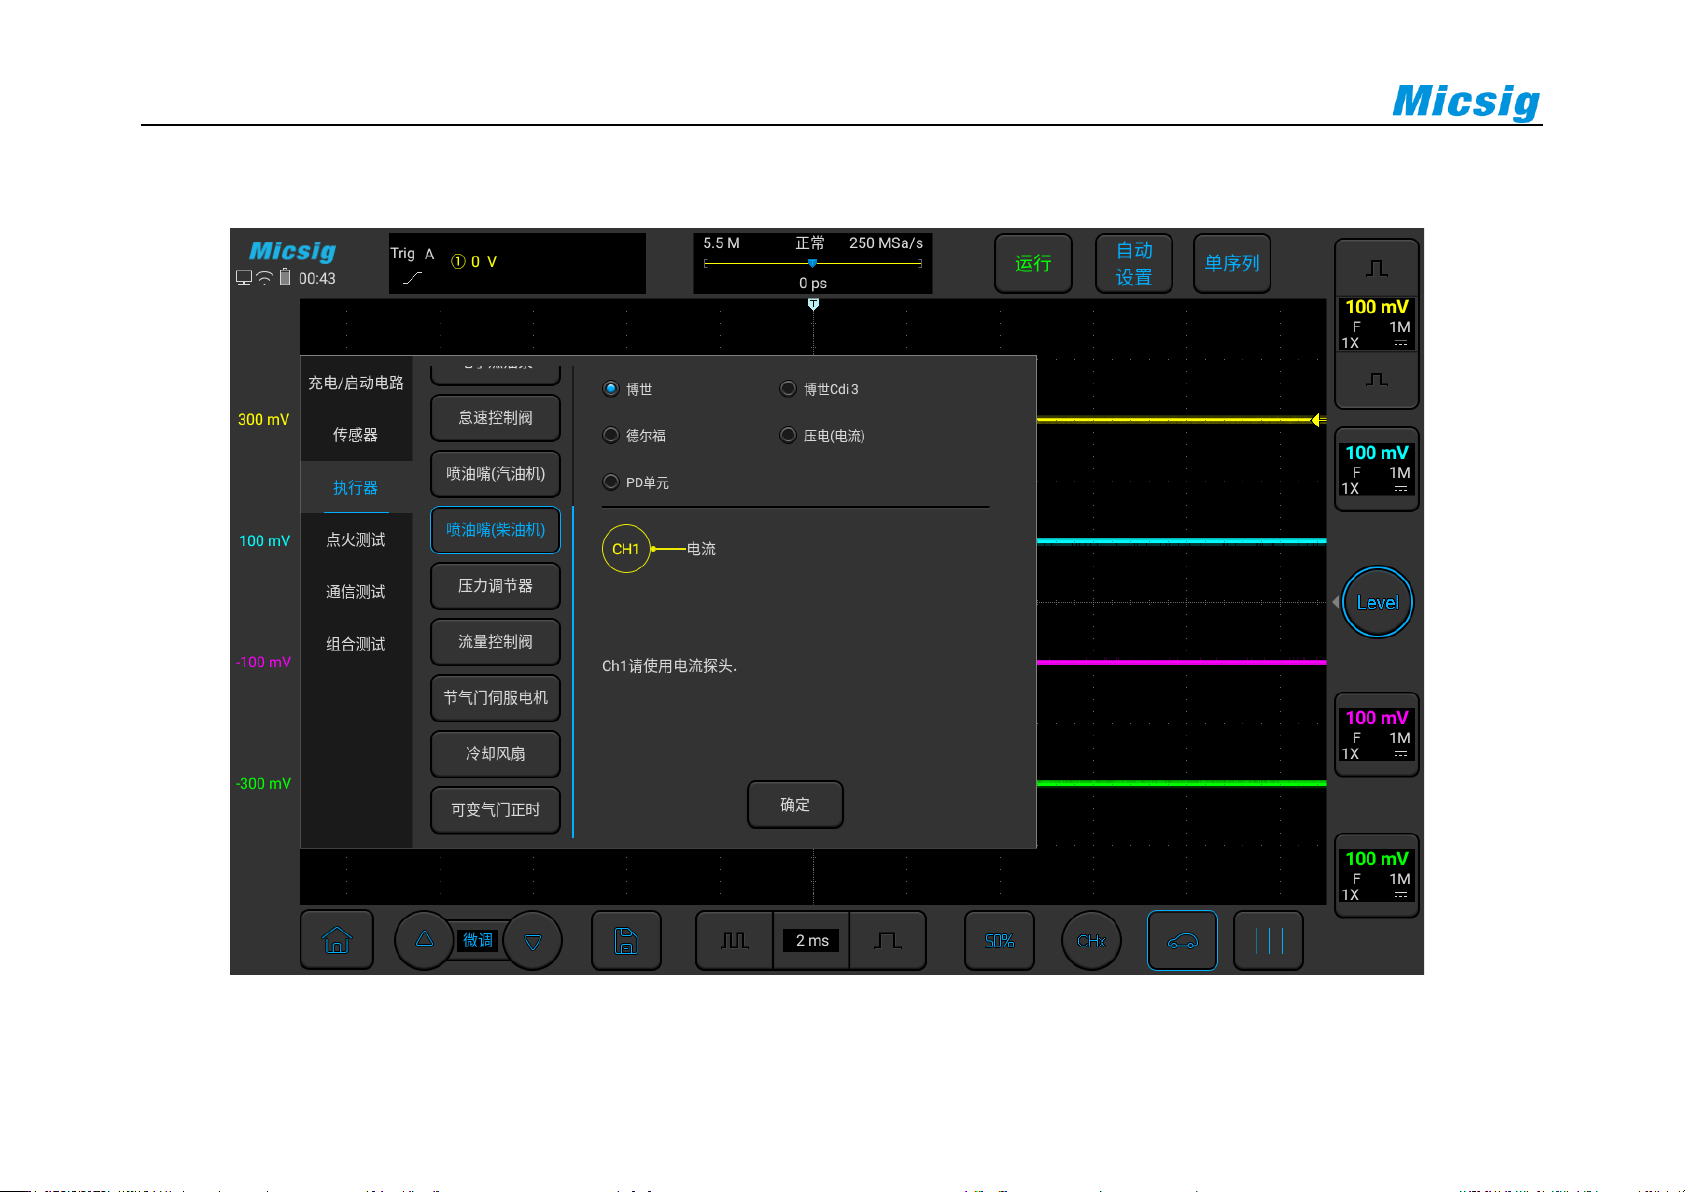The width and height of the screenshot is (1685, 1192).
Task: Click the Micsig logo in oscilloscope header
Action: [x=292, y=251]
